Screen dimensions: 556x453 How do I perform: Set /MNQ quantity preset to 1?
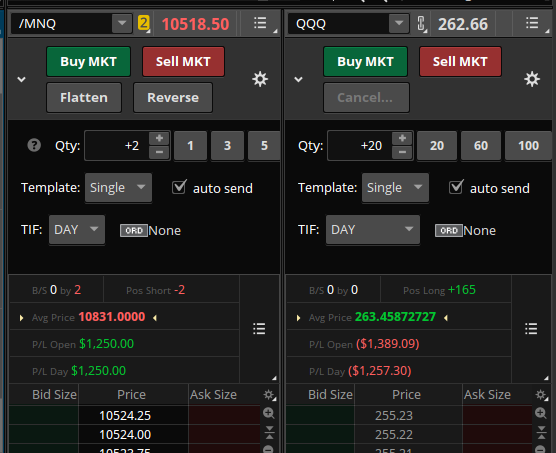pos(190,146)
